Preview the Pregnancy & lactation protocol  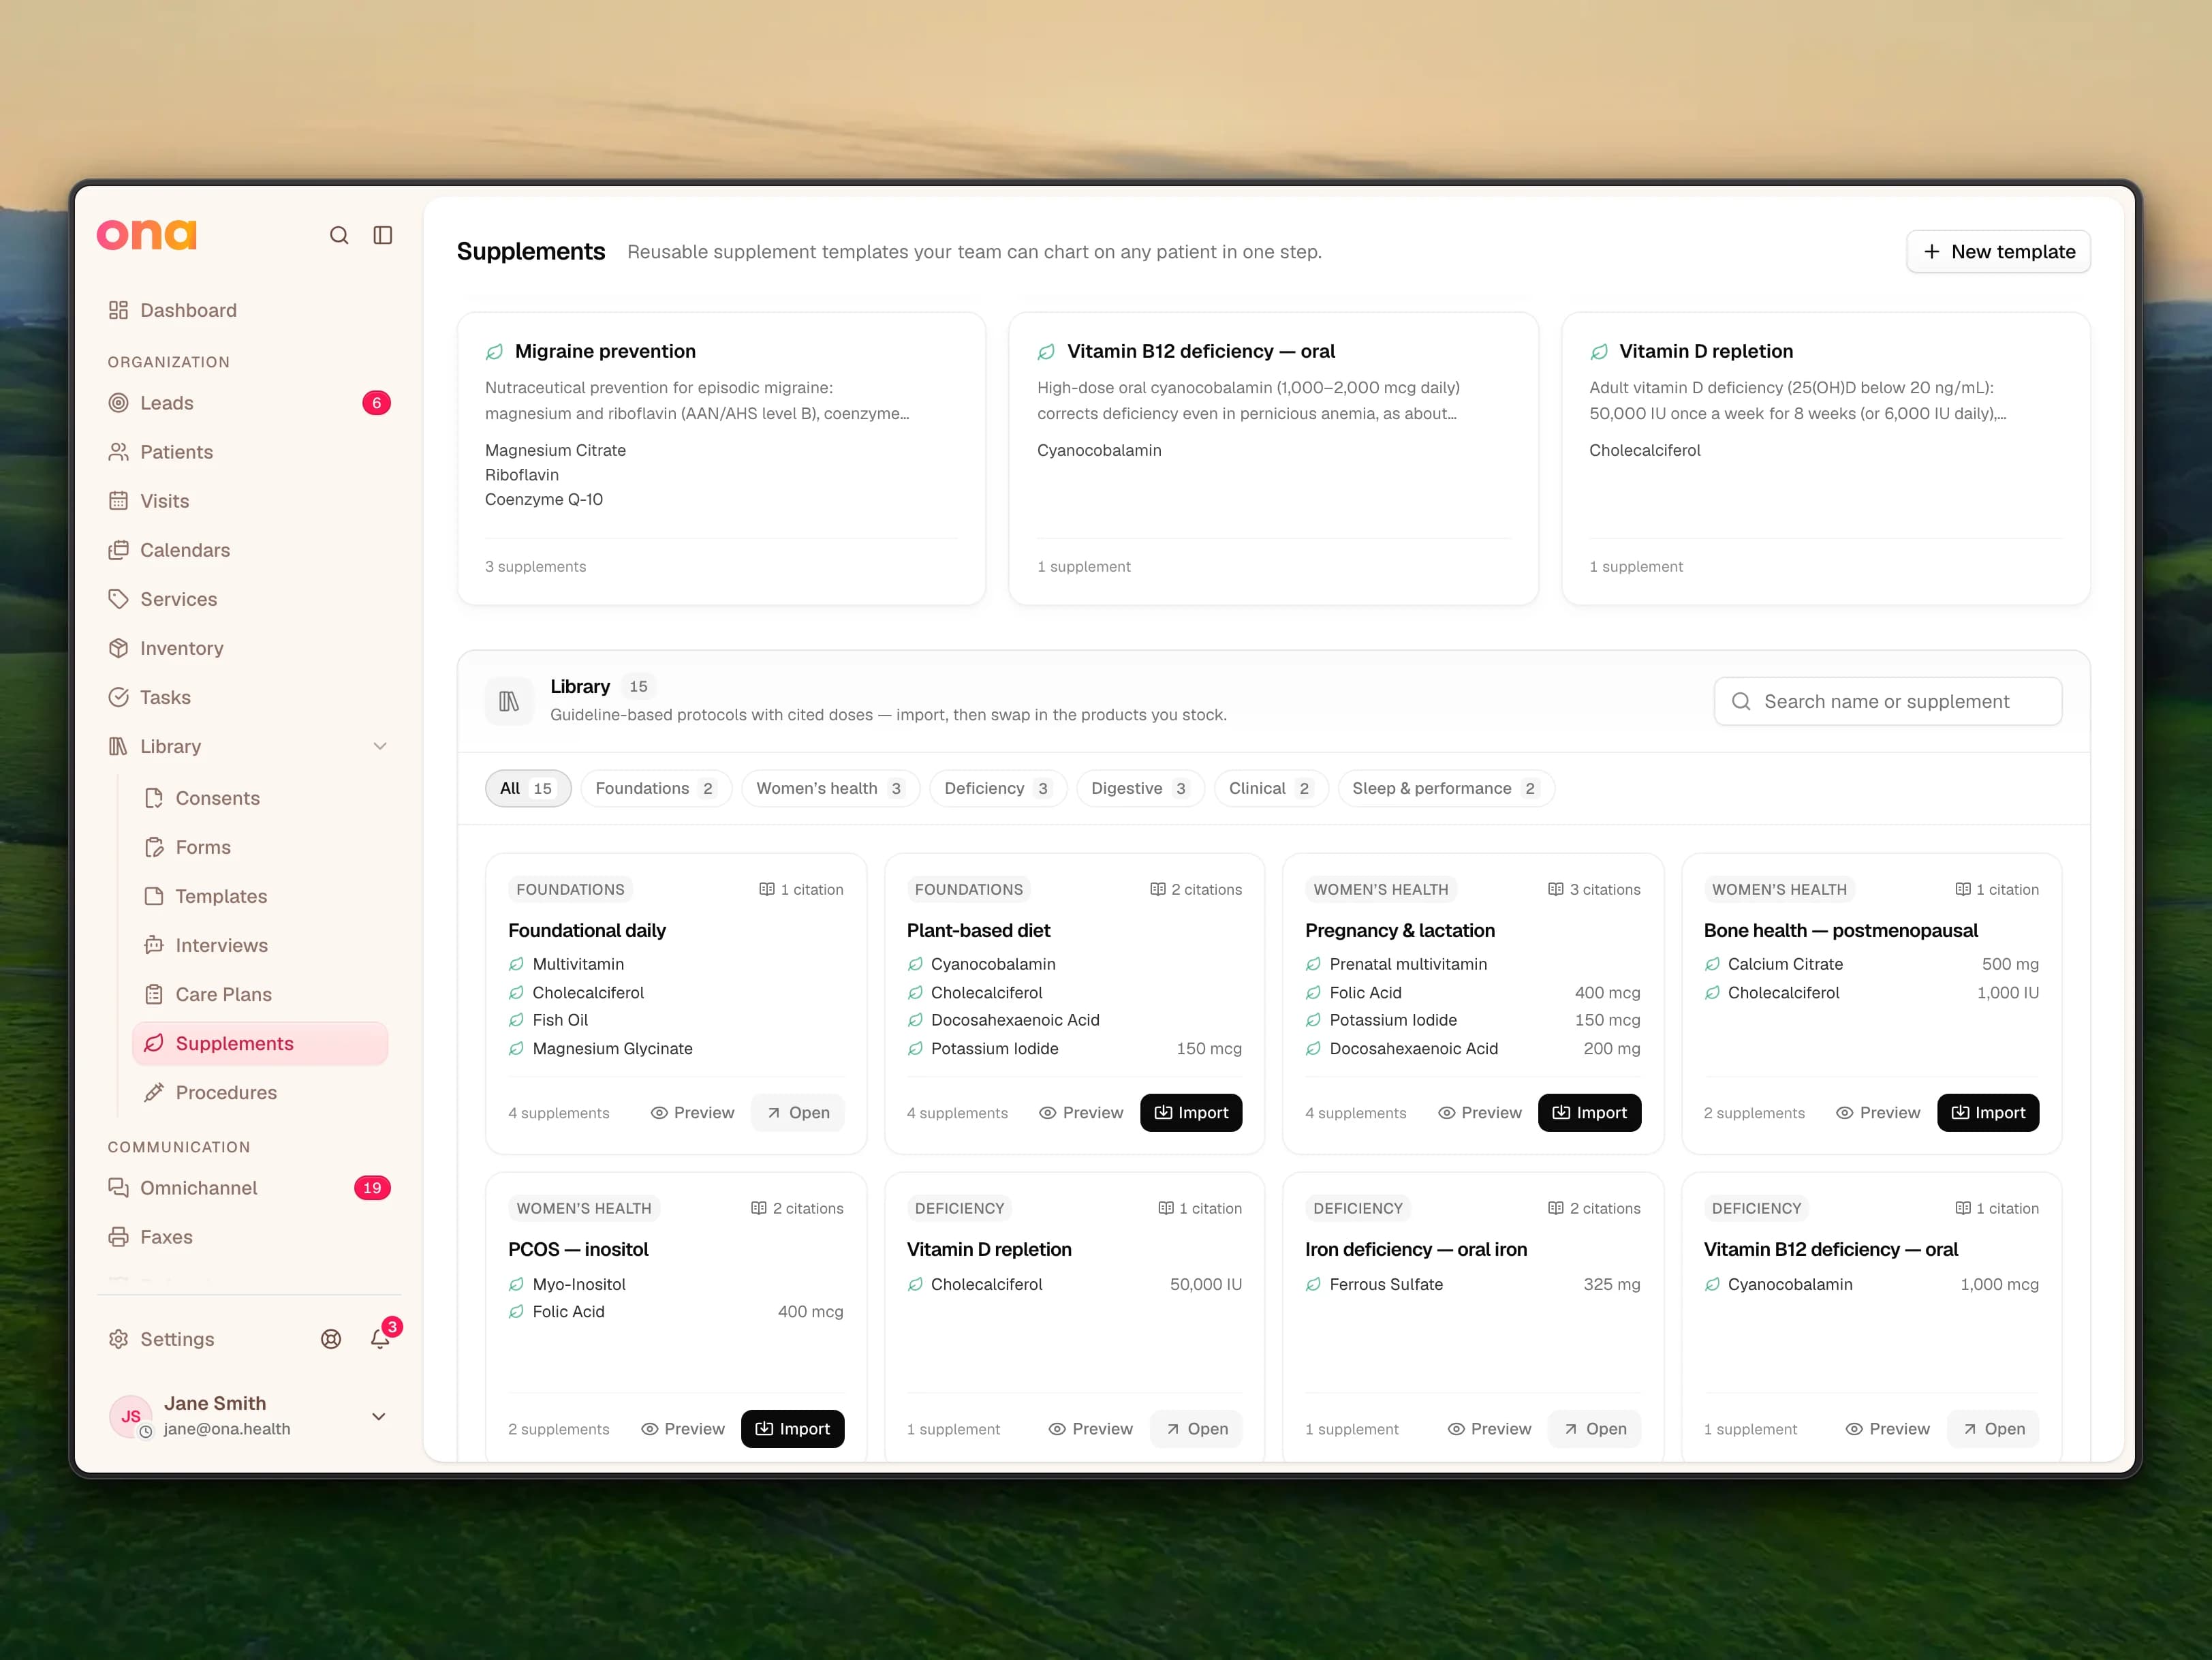click(x=1480, y=1112)
